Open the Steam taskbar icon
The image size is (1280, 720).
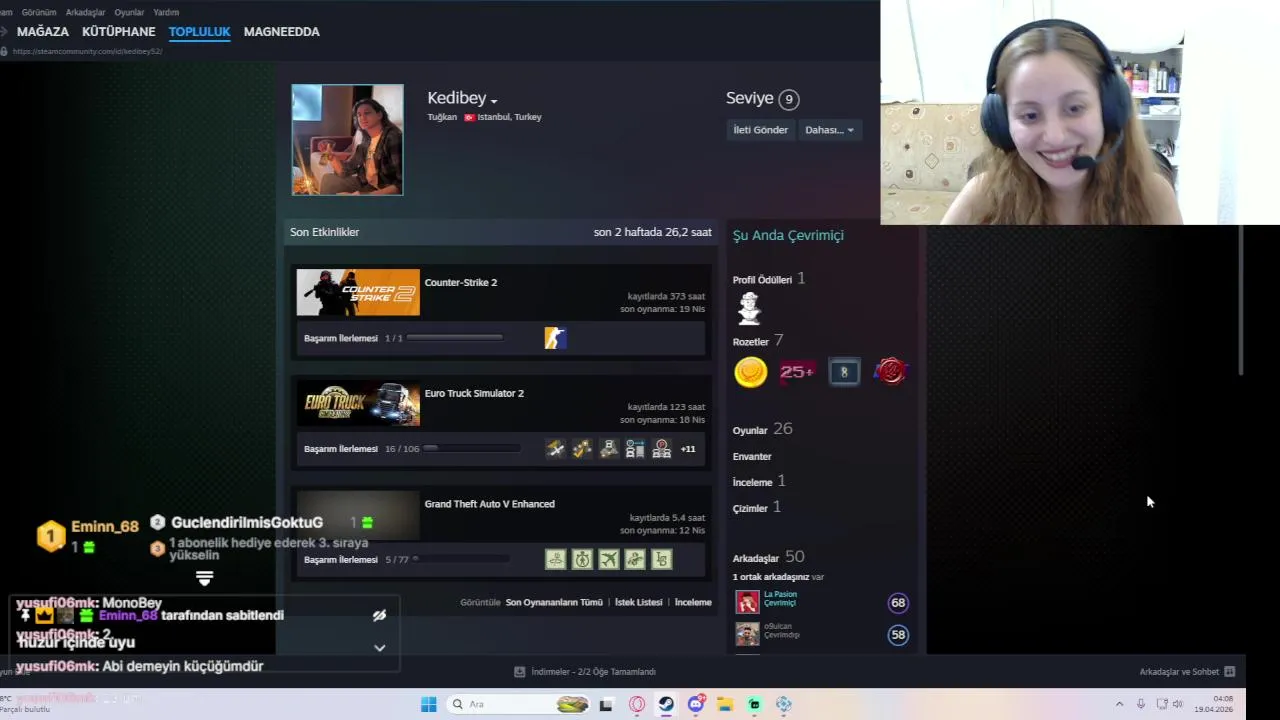[666, 704]
